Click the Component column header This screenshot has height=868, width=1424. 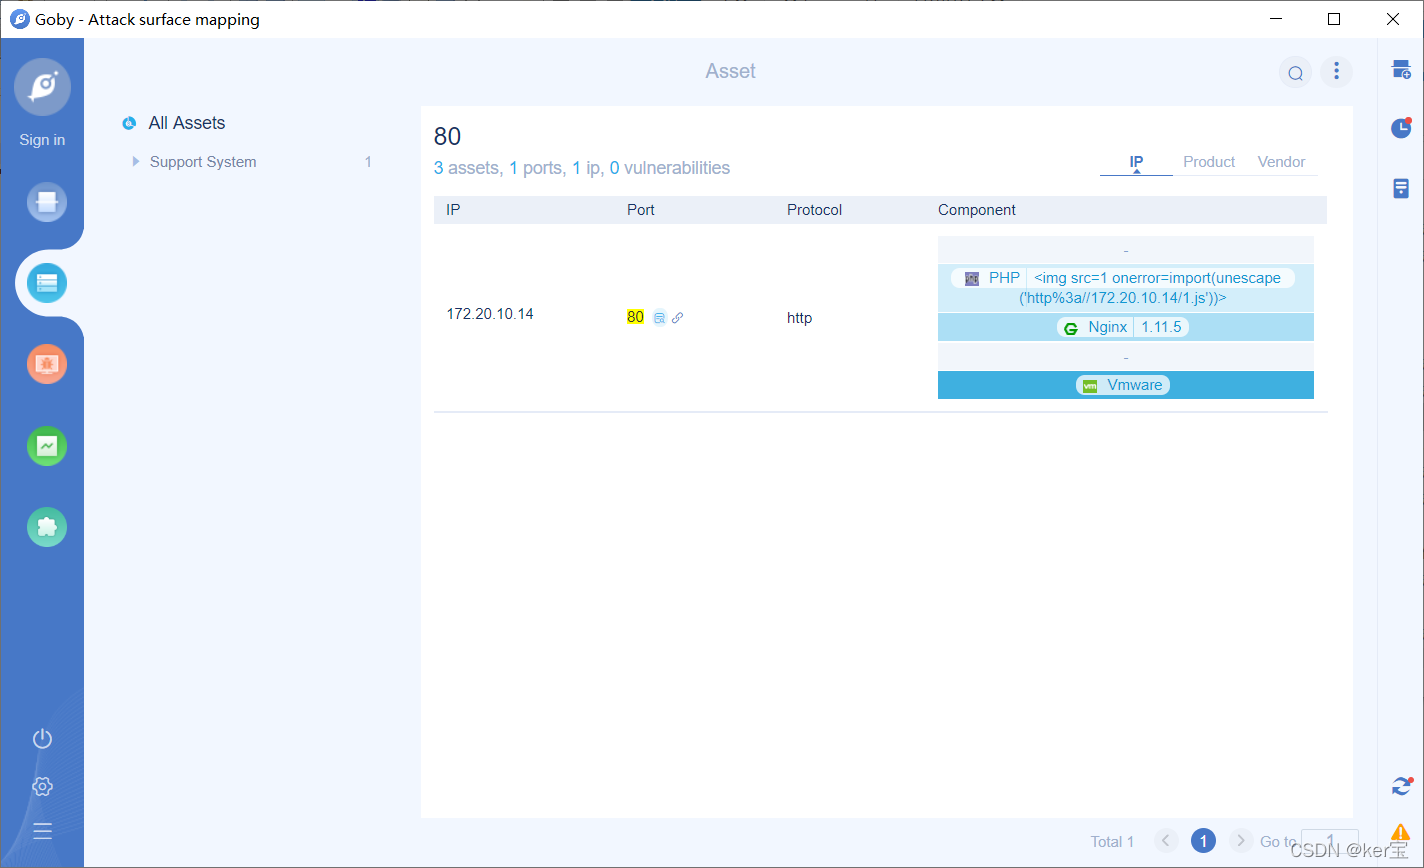(x=977, y=210)
